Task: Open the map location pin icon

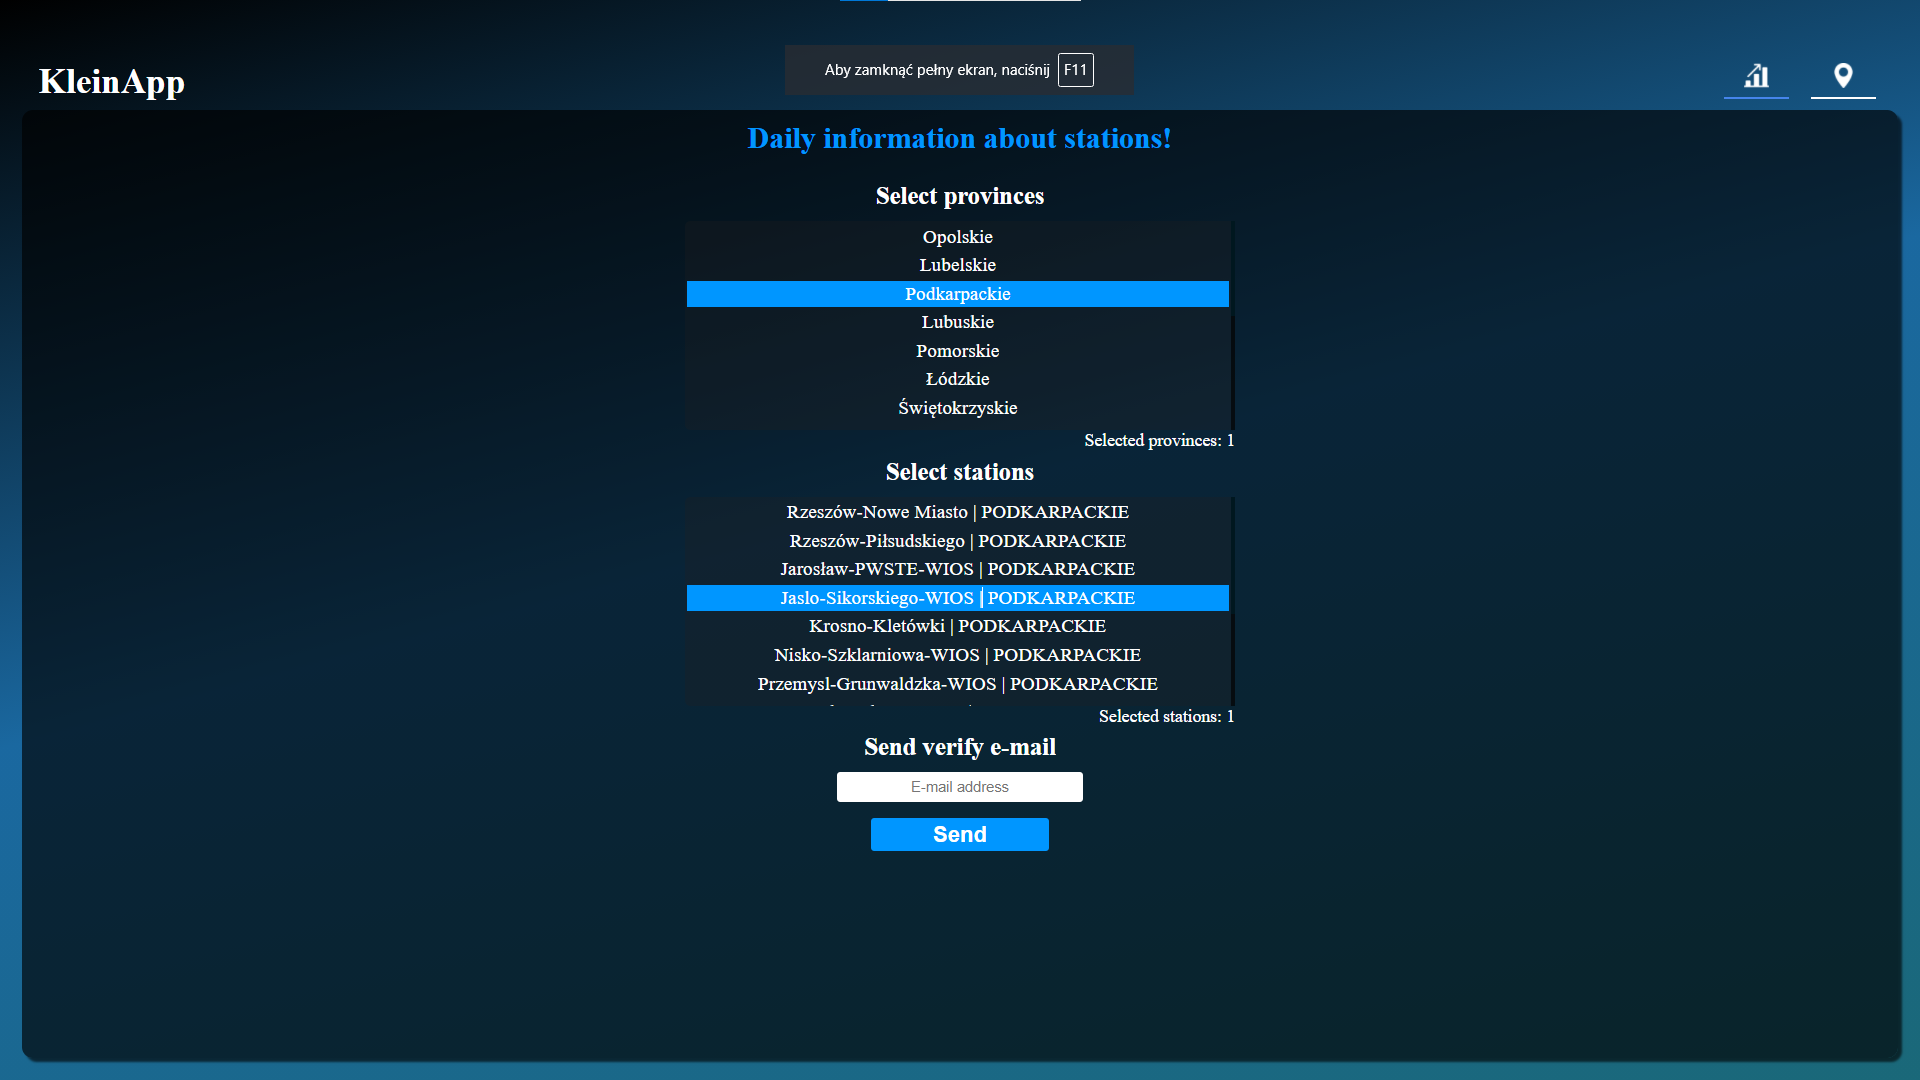Action: click(1842, 76)
